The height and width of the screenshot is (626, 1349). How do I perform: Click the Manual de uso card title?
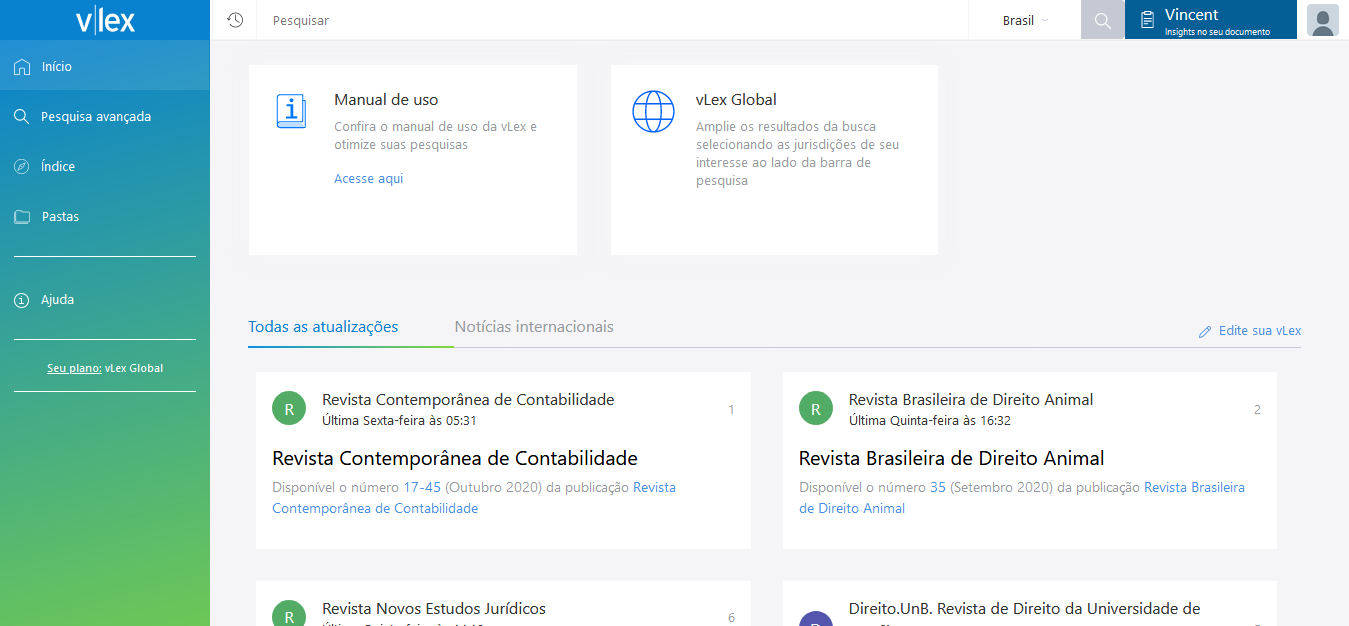(x=386, y=100)
